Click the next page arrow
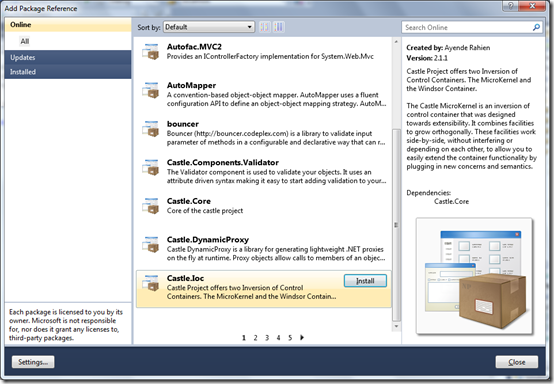 302,337
